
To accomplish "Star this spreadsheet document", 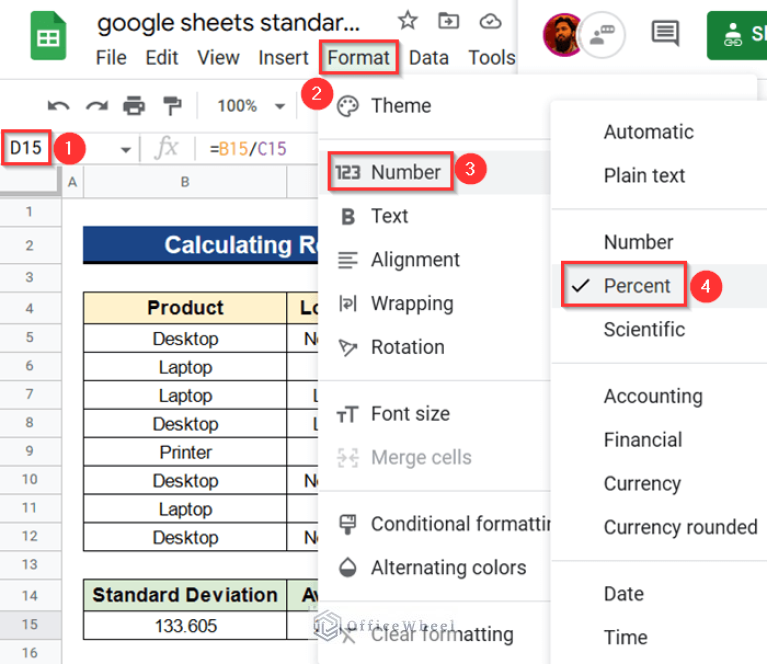I will (x=407, y=21).
